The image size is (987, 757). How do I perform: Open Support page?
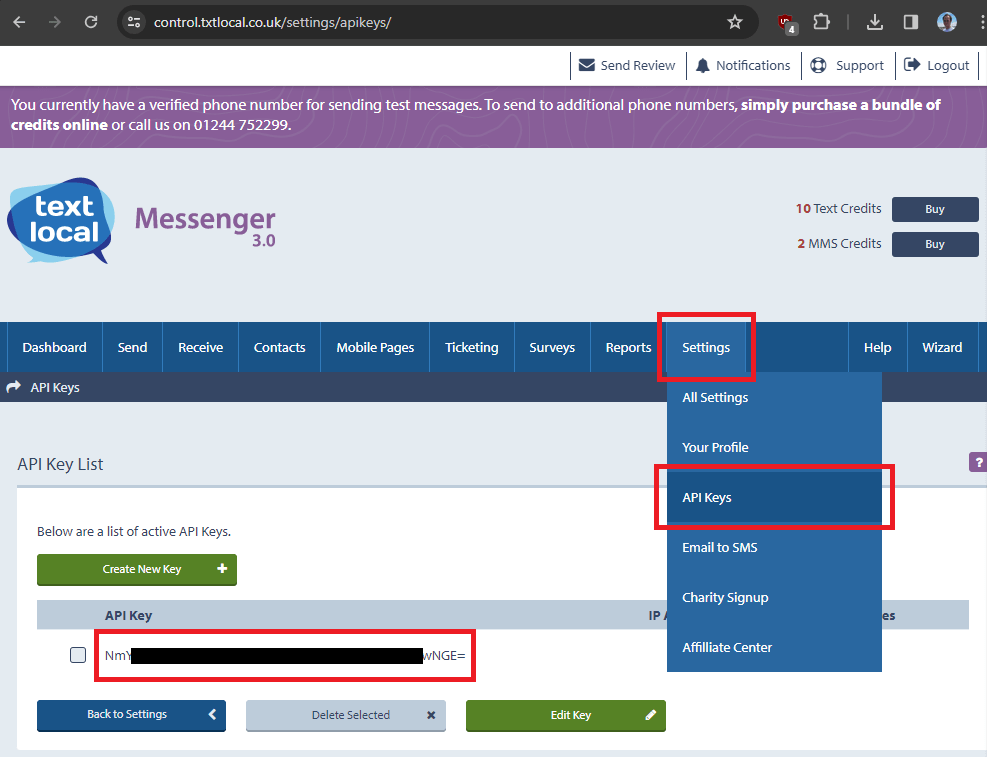tap(847, 65)
